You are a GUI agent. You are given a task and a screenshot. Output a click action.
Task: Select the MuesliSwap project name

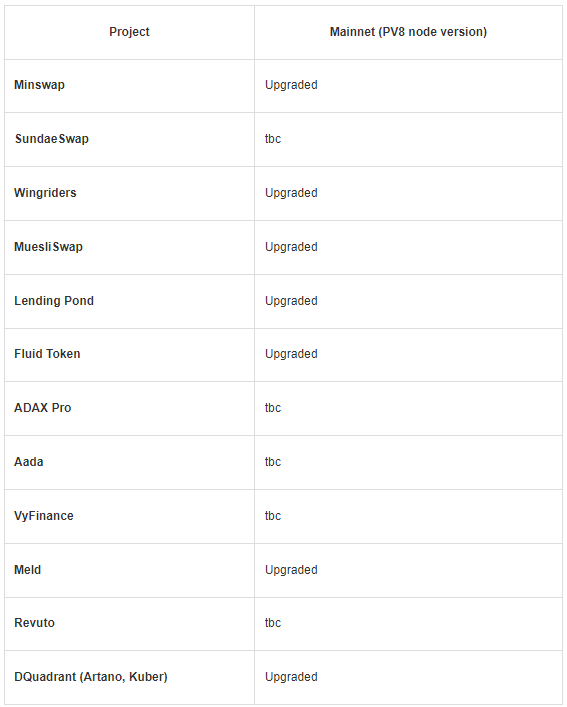(48, 247)
